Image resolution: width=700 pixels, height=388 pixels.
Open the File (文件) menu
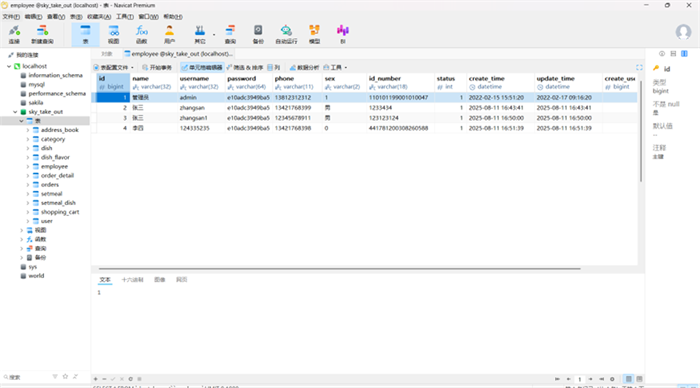click(11, 17)
